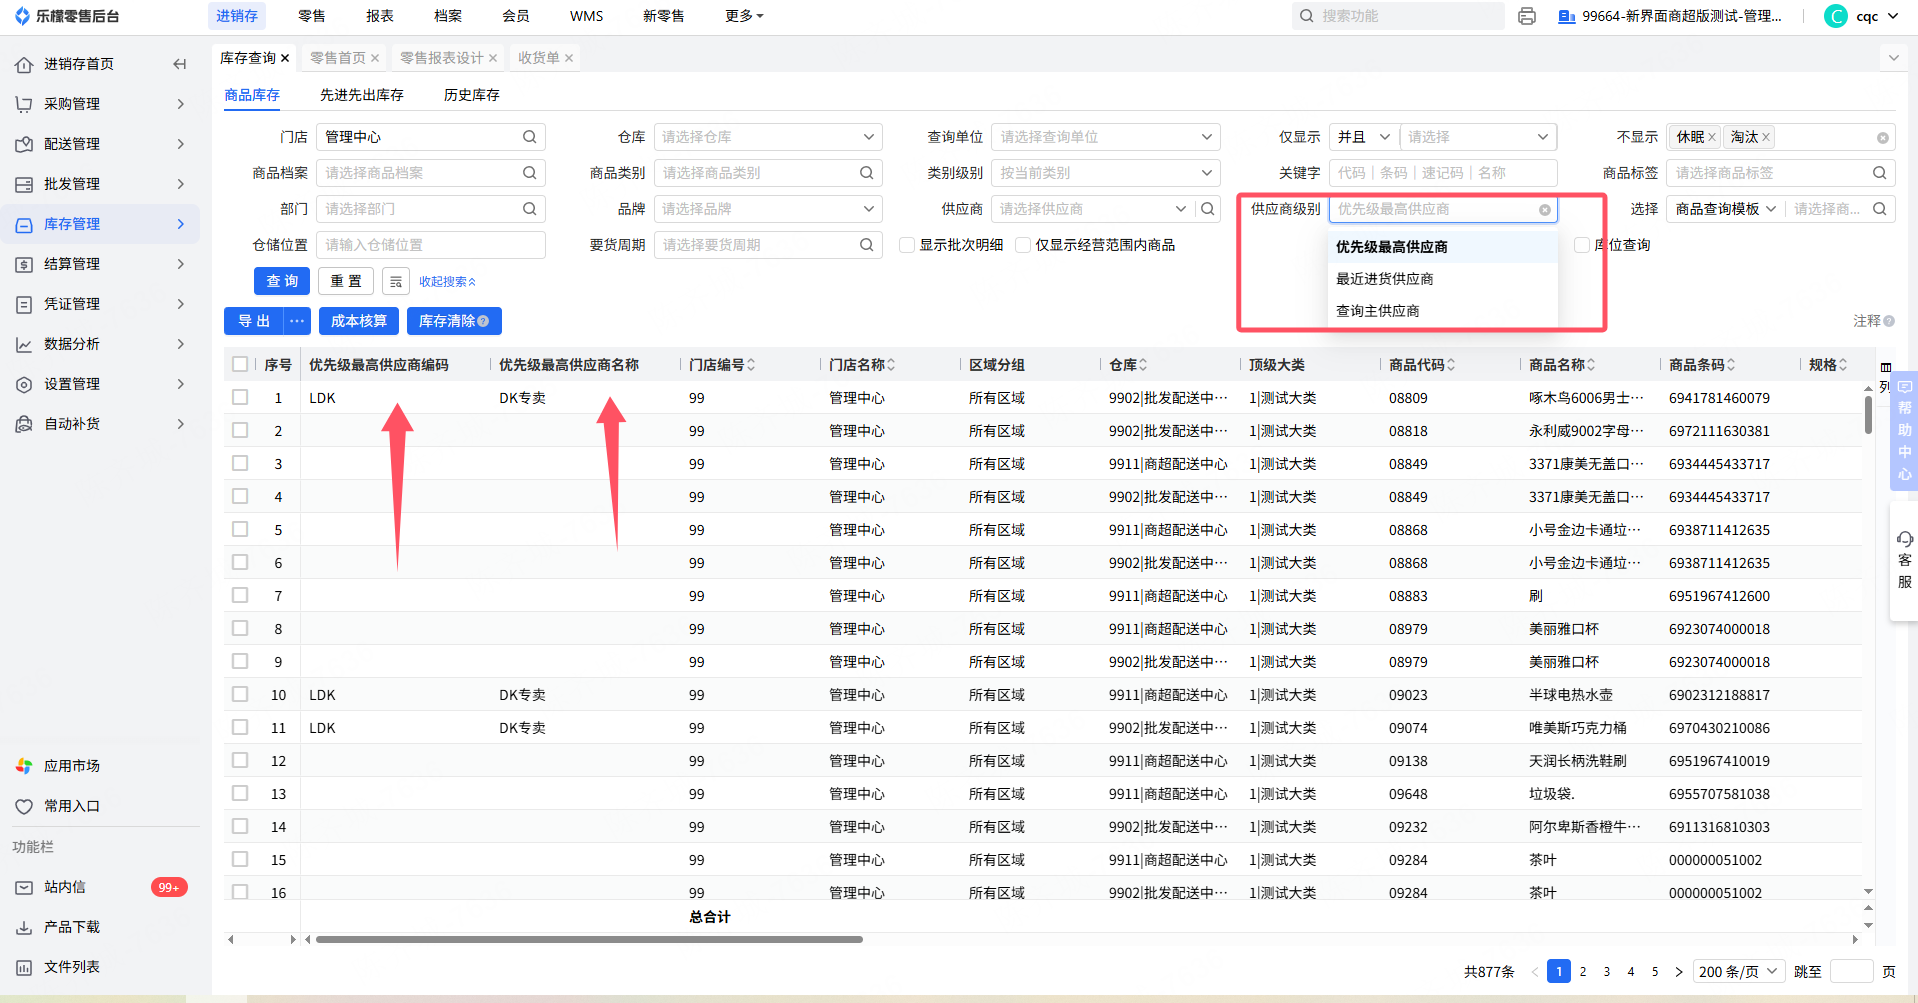
Task: Close the 零售首页 tab
Action: point(375,58)
